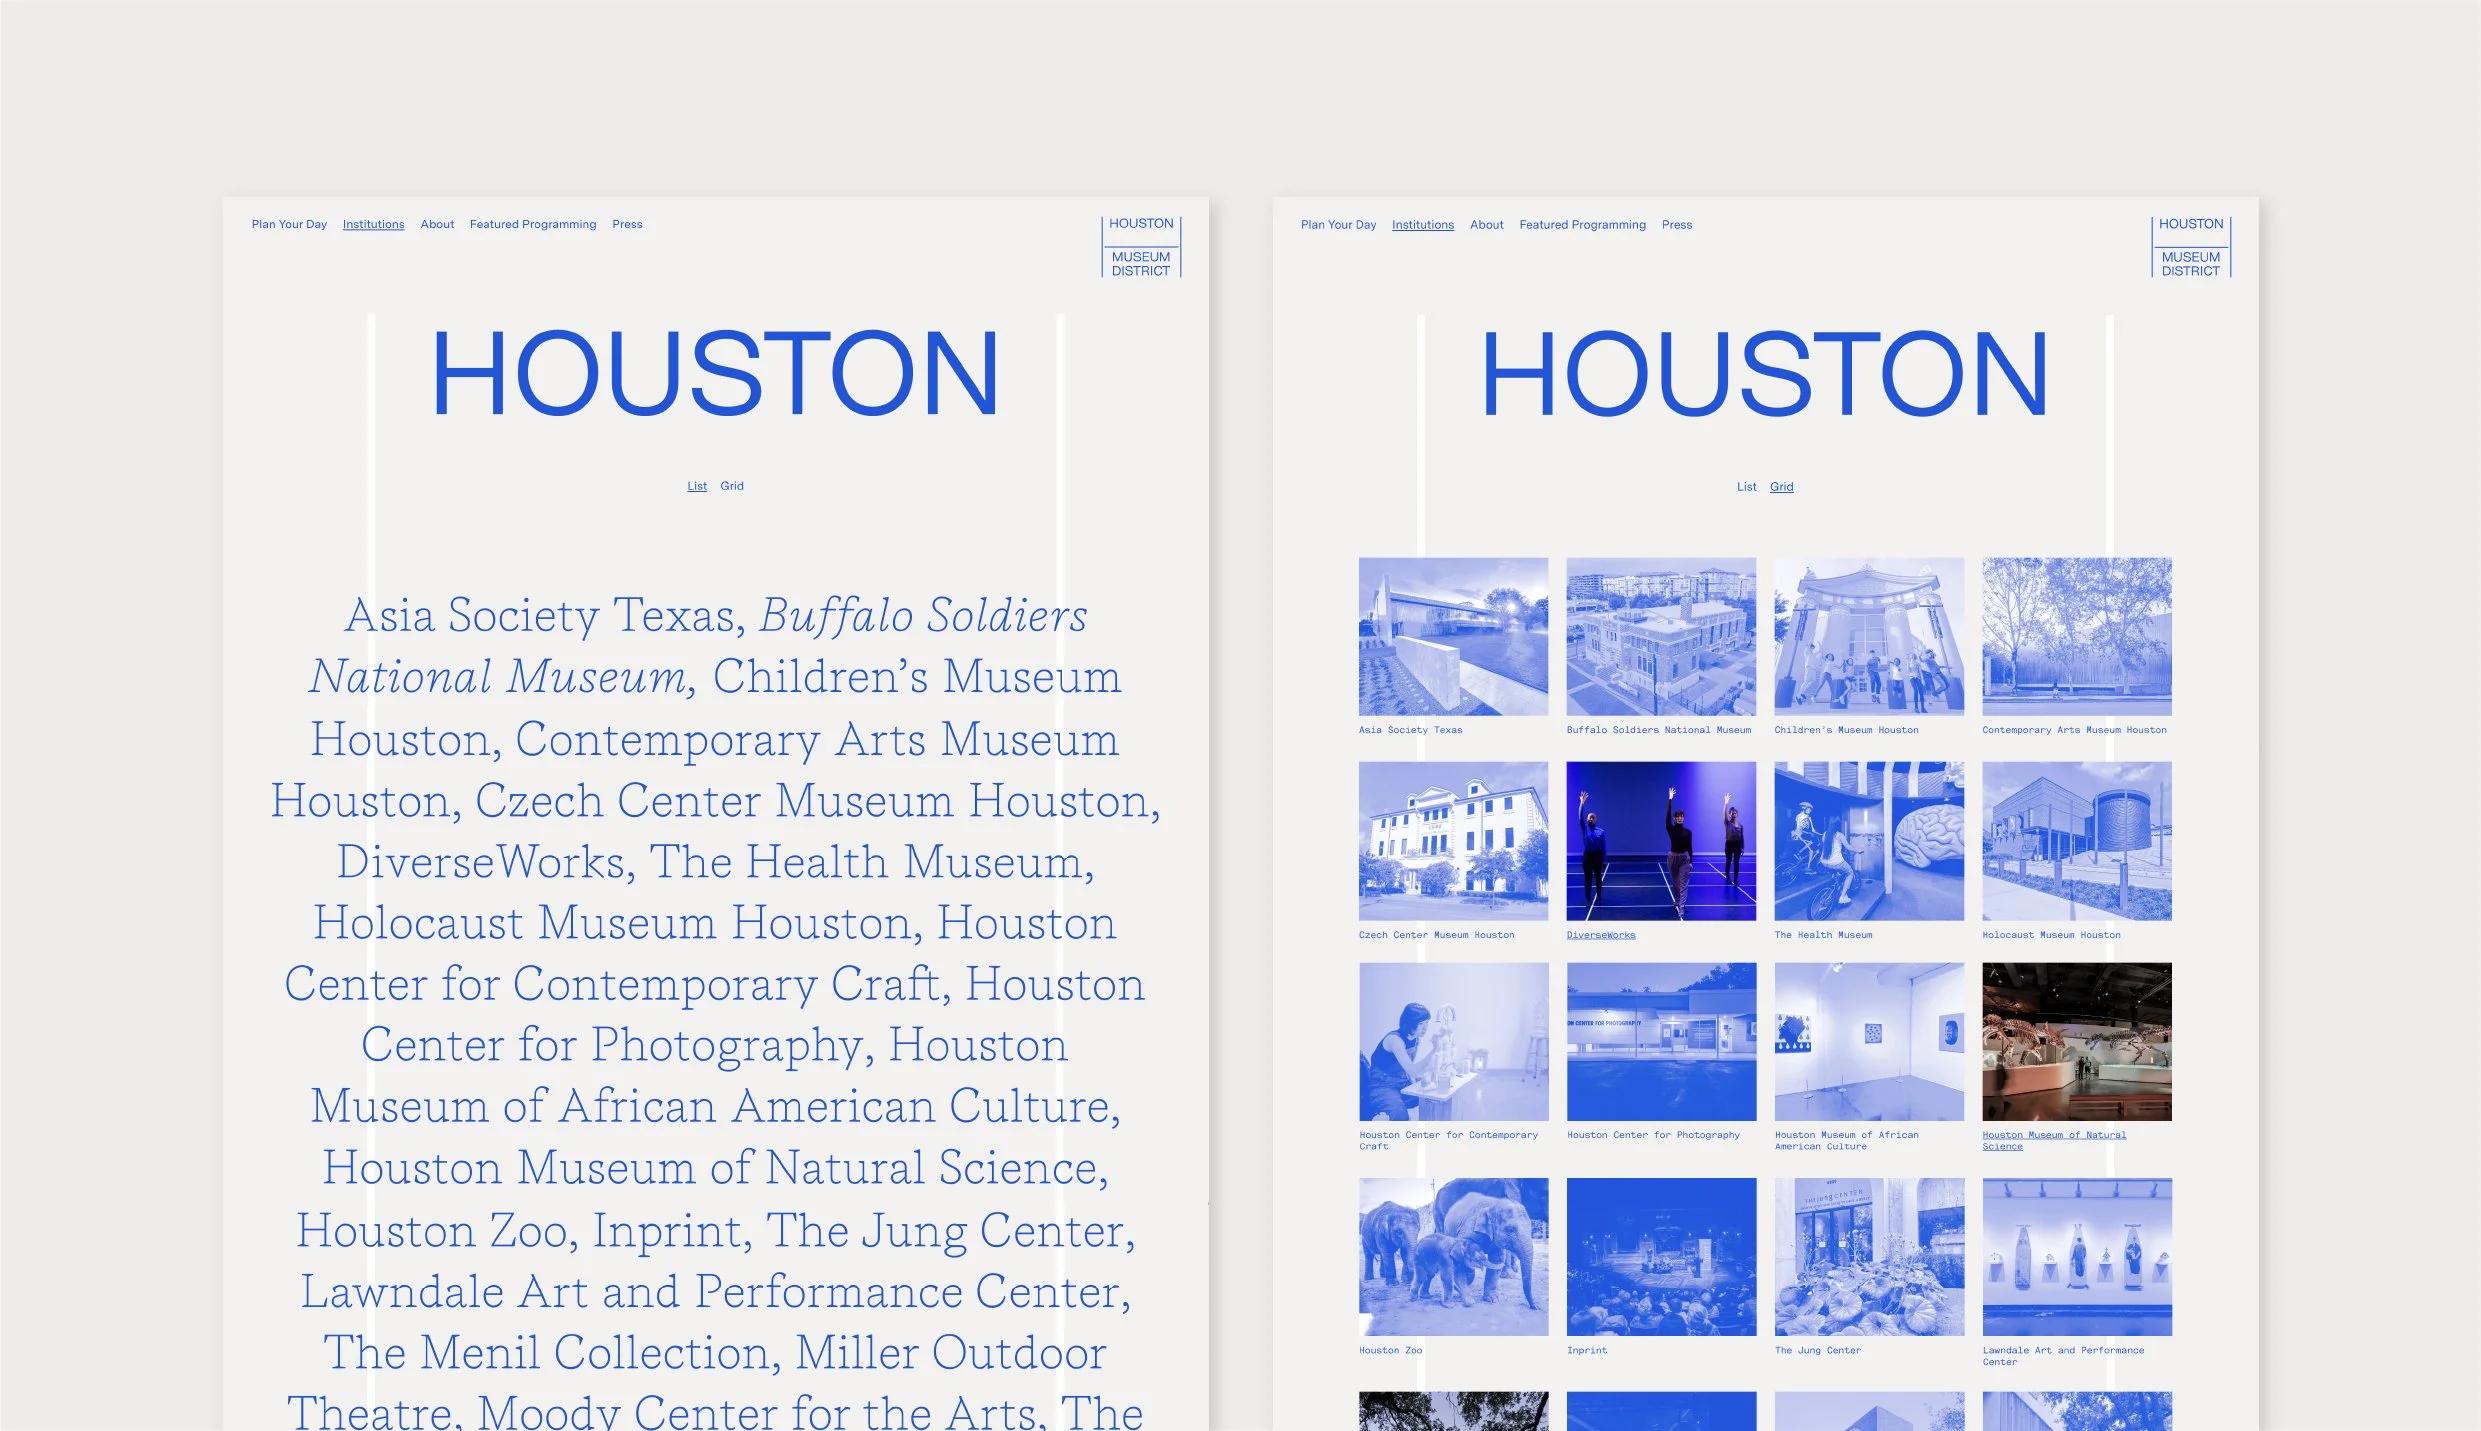The height and width of the screenshot is (1431, 2481).
Task: Switch to Grid view in left mockup
Action: pyautogui.click(x=732, y=486)
